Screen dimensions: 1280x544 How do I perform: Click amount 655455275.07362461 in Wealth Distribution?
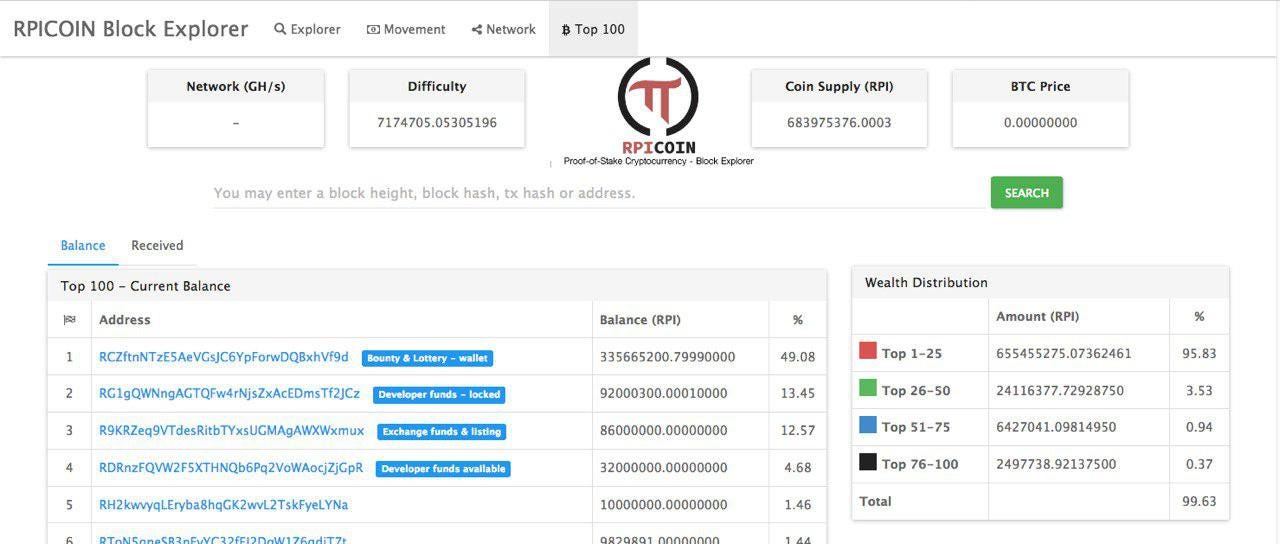point(1064,353)
